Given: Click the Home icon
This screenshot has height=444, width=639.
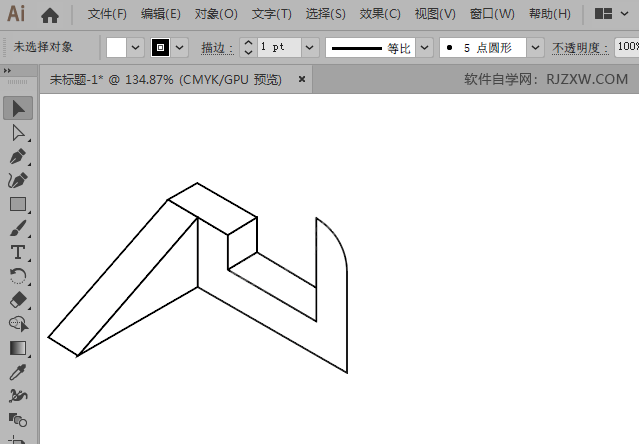Looking at the screenshot, I should pyautogui.click(x=49, y=14).
